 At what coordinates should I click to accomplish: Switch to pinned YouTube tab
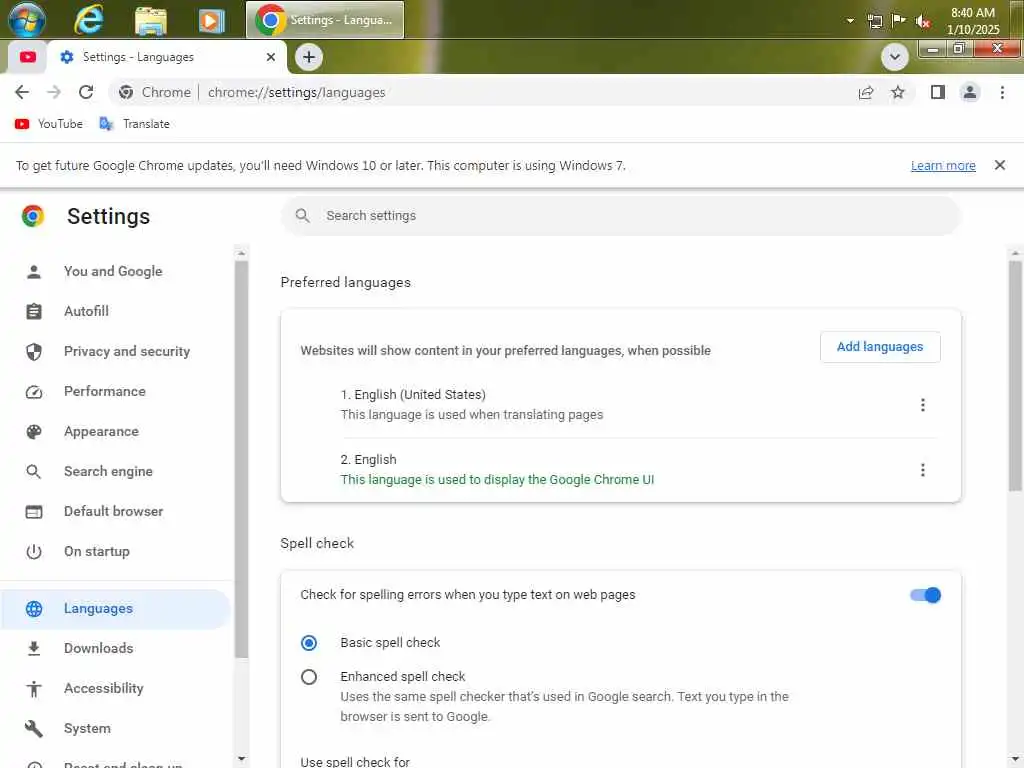tap(27, 57)
